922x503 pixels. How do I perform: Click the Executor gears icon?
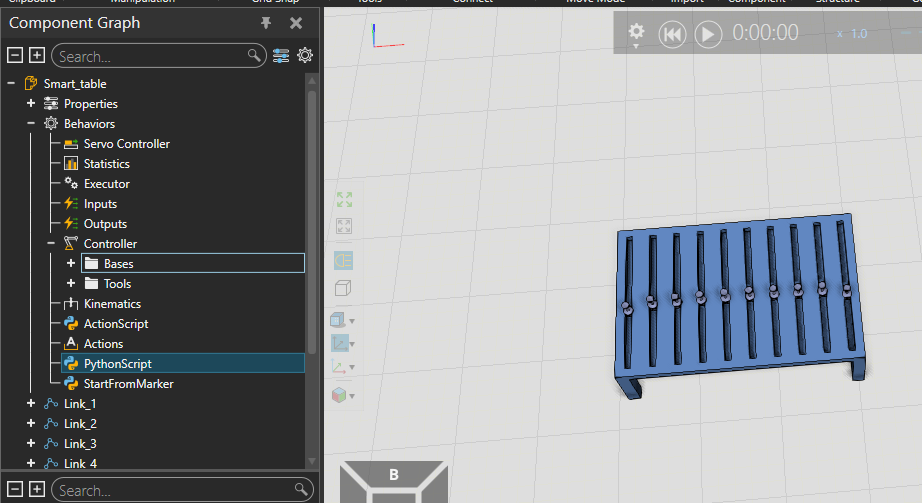71,184
